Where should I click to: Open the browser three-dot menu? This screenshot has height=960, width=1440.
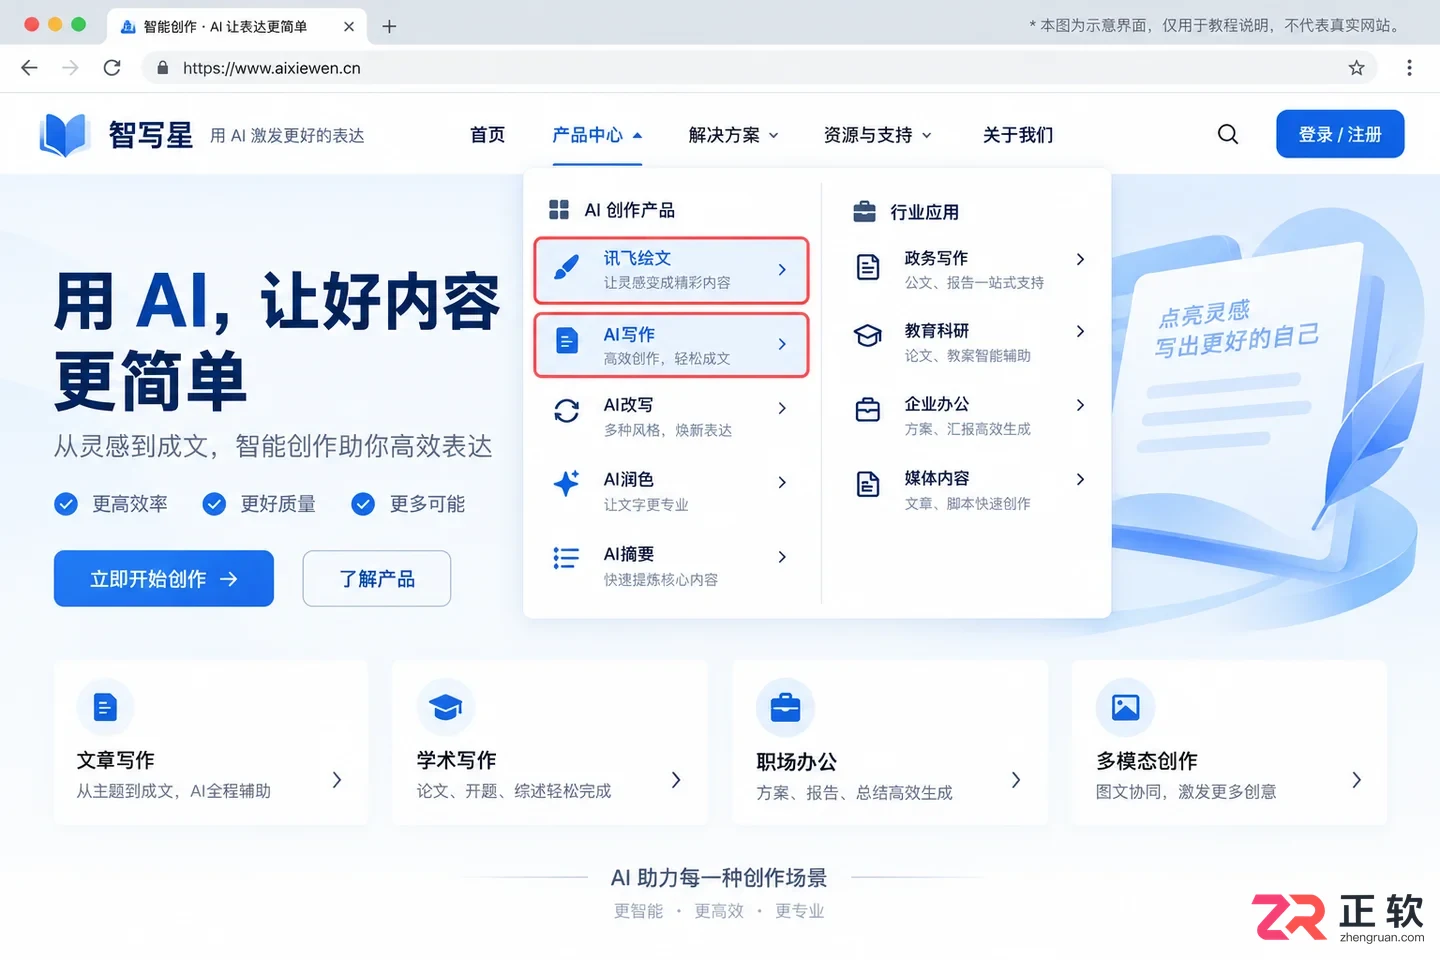pyautogui.click(x=1409, y=68)
